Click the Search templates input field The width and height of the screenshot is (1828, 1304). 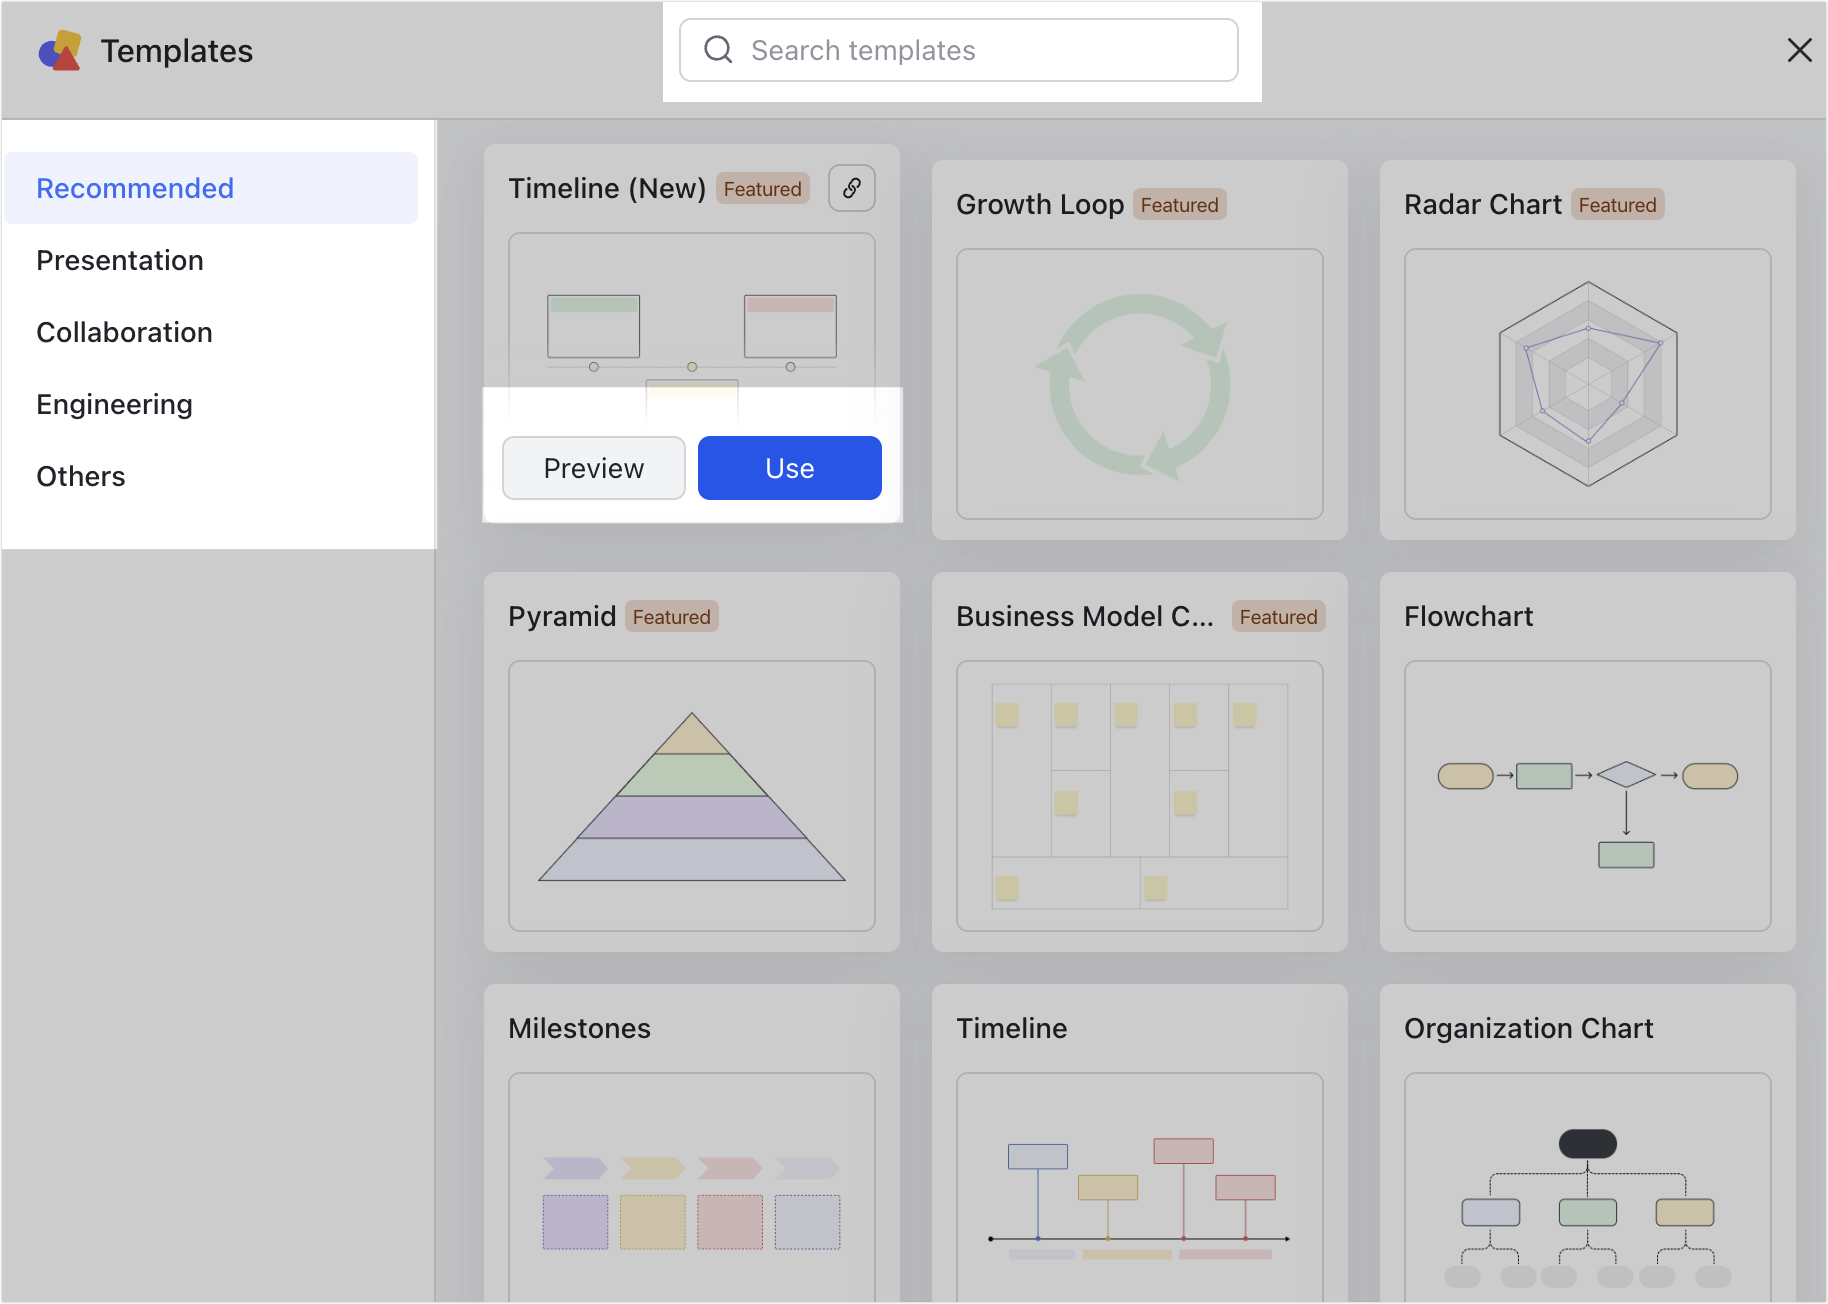(x=960, y=49)
